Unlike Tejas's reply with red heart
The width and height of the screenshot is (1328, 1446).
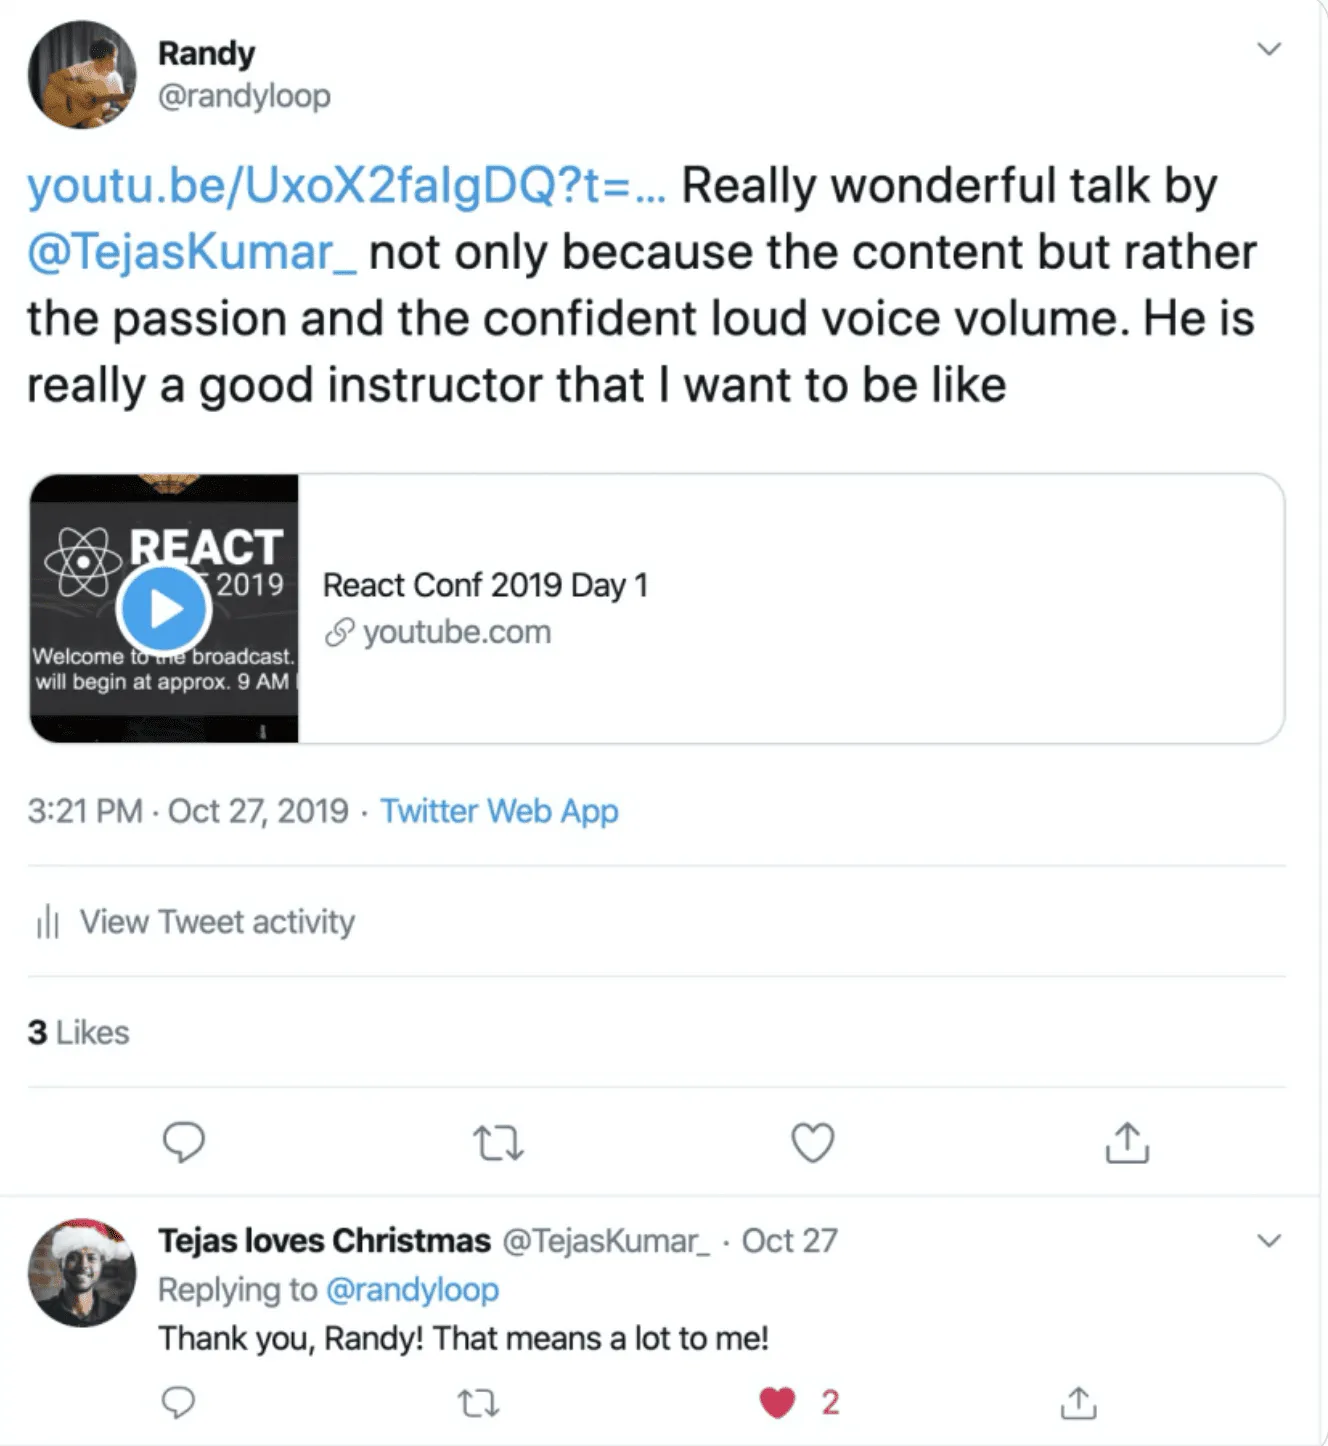tap(778, 1403)
